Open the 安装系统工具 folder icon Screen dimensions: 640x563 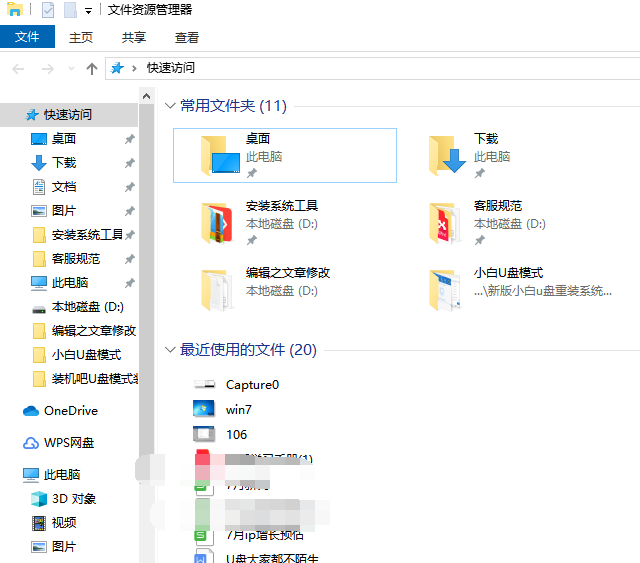coord(218,222)
